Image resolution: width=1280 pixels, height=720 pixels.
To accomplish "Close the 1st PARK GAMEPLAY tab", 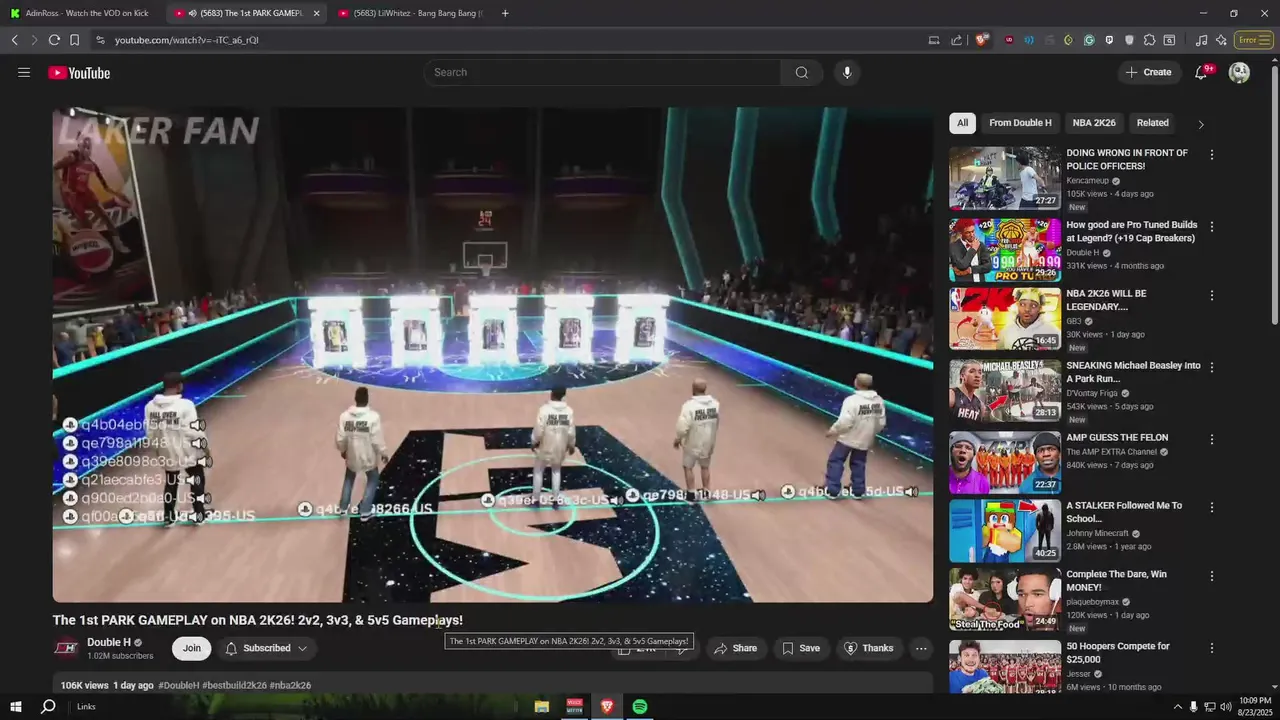I will pos(316,13).
